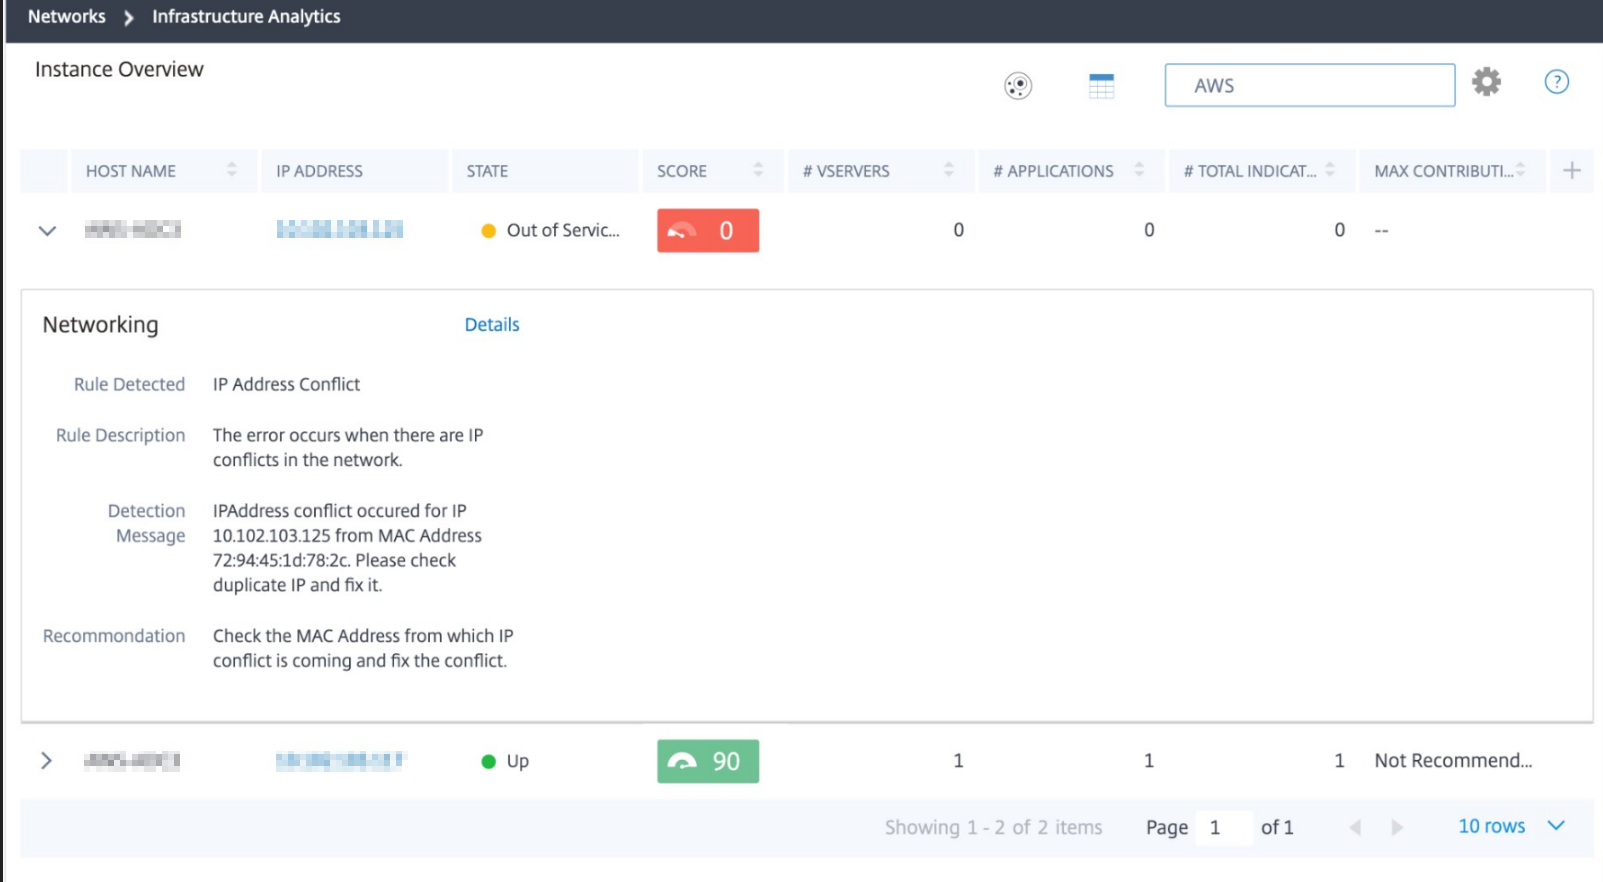Viewport: 1603px width, 882px height.
Task: Sort by Host Name column arrows
Action: 232,170
